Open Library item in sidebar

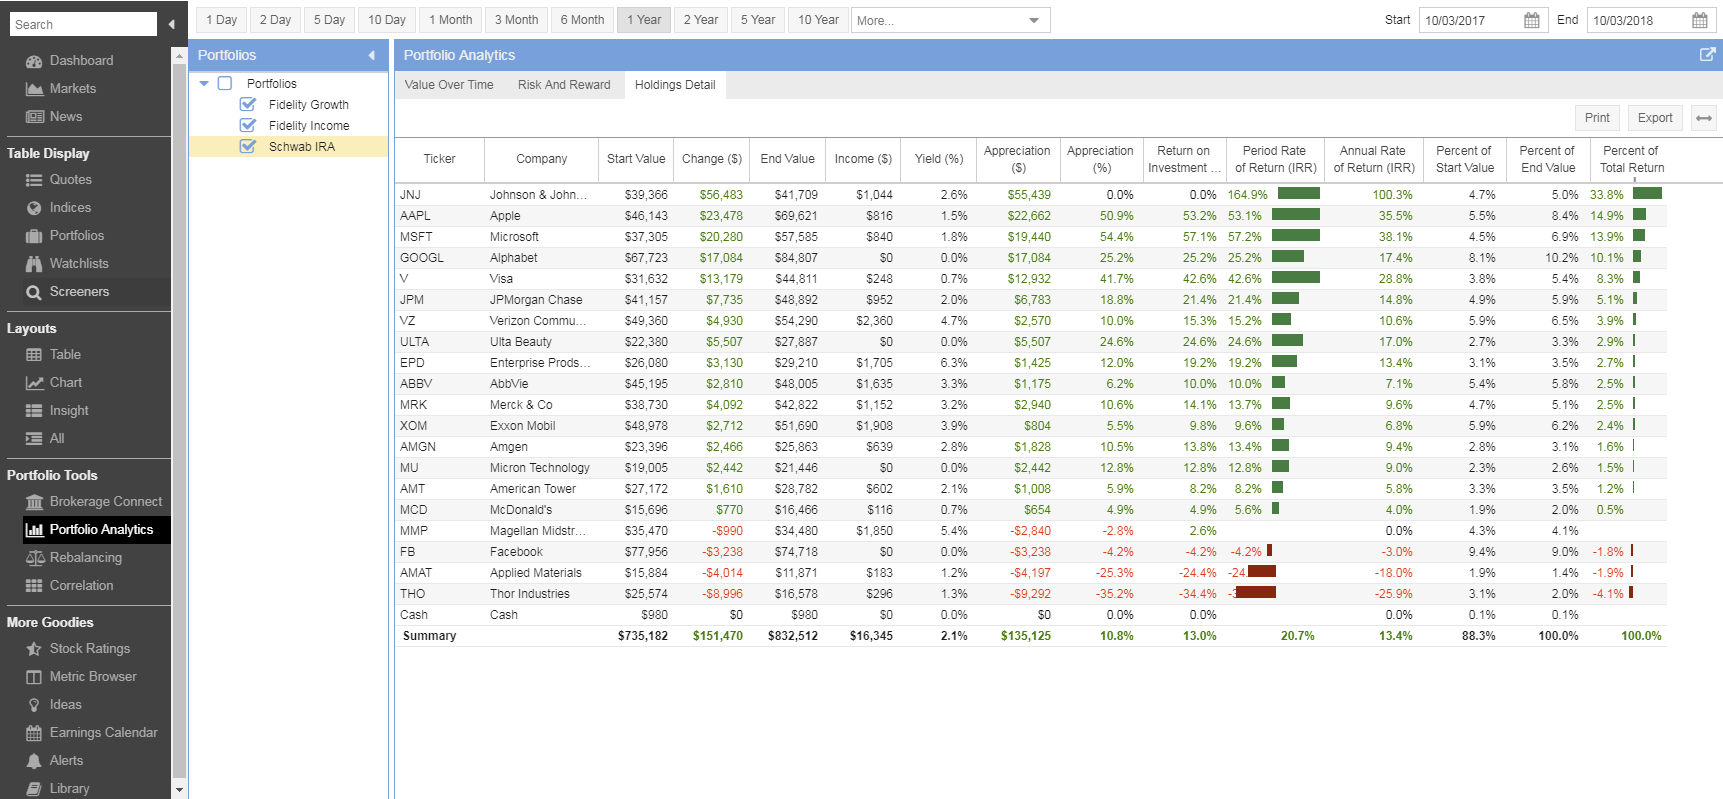69,789
